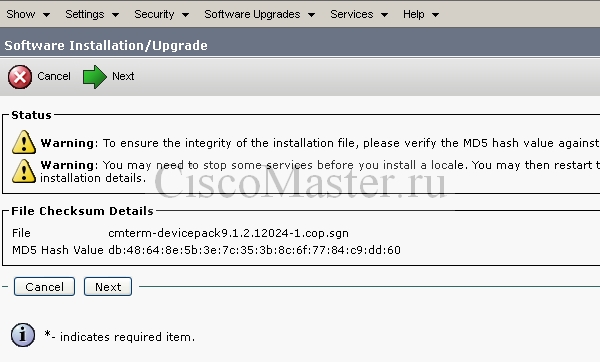Open the Services menu
This screenshot has width=600, height=362.
(x=352, y=14)
